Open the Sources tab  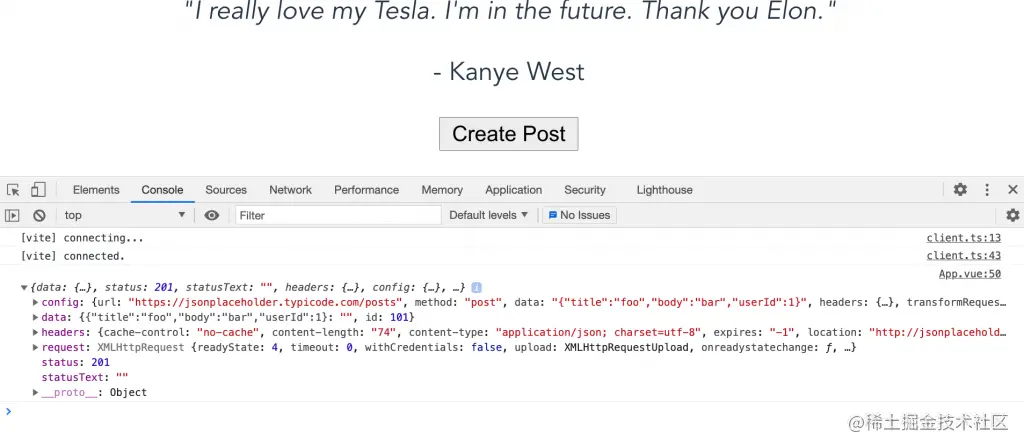226,190
